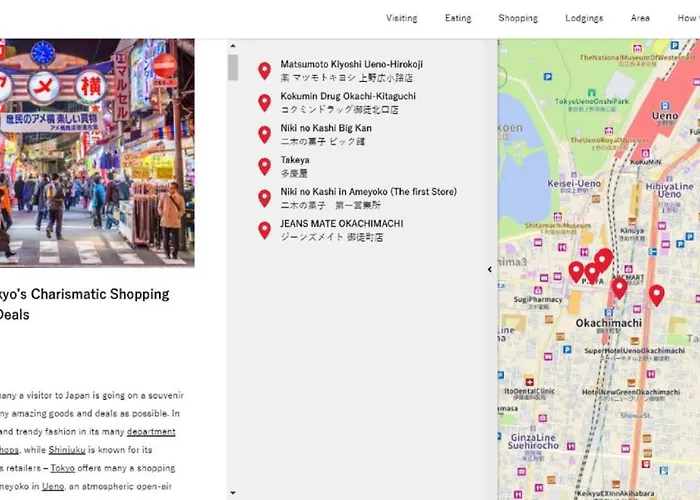
Task: Click the list scroll down arrow
Action: click(x=233, y=493)
